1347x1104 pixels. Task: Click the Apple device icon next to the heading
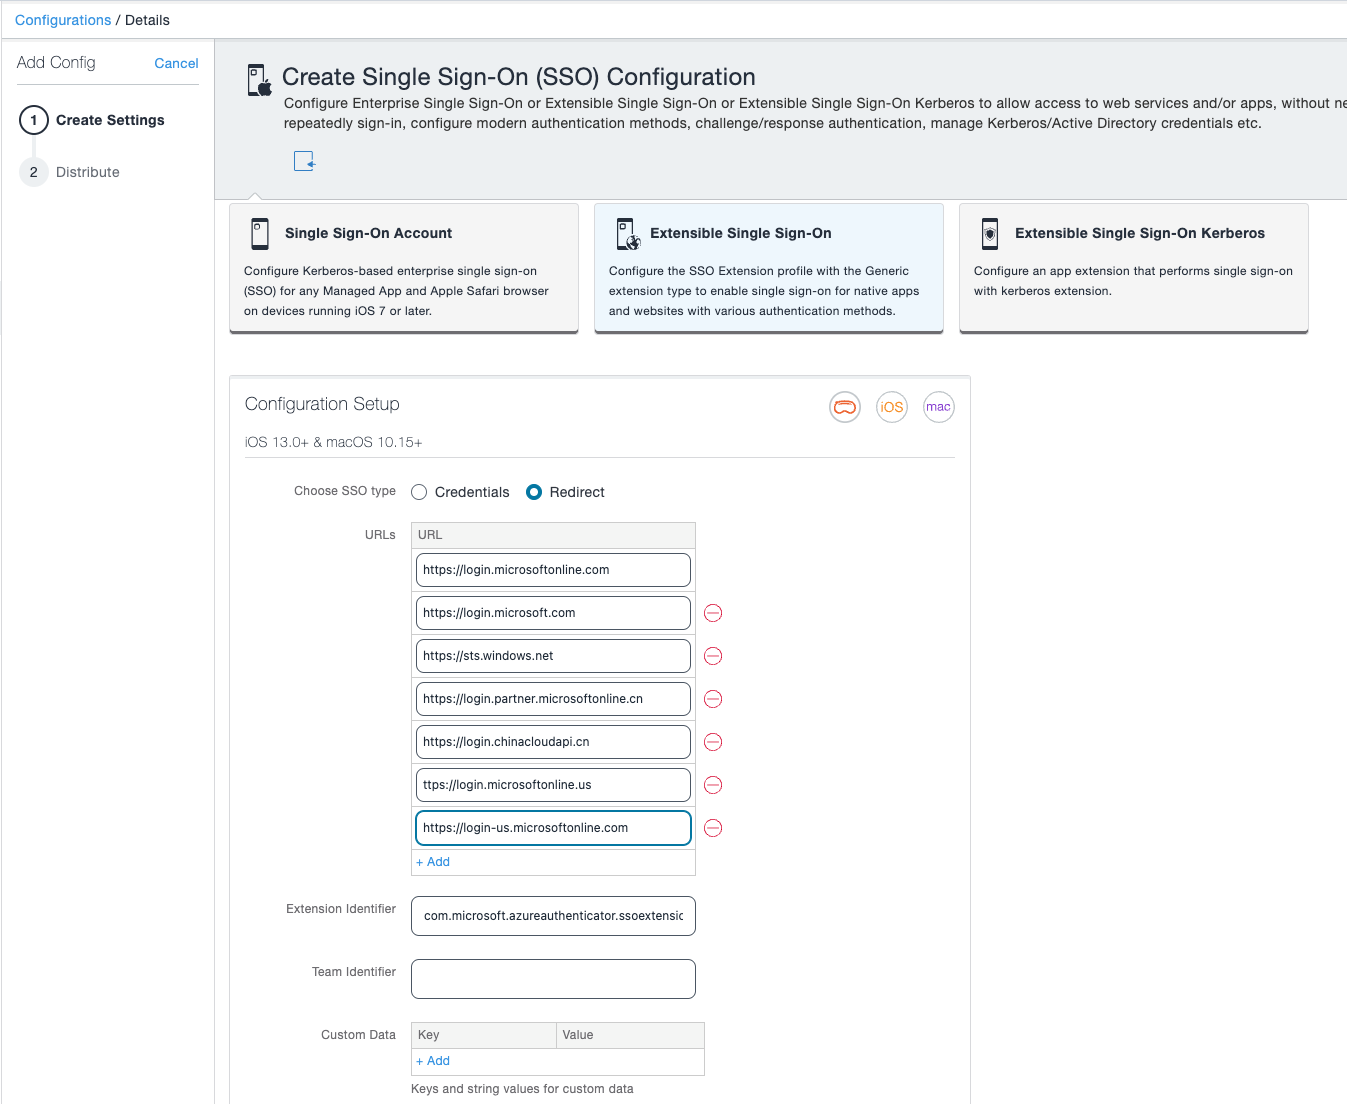(259, 77)
